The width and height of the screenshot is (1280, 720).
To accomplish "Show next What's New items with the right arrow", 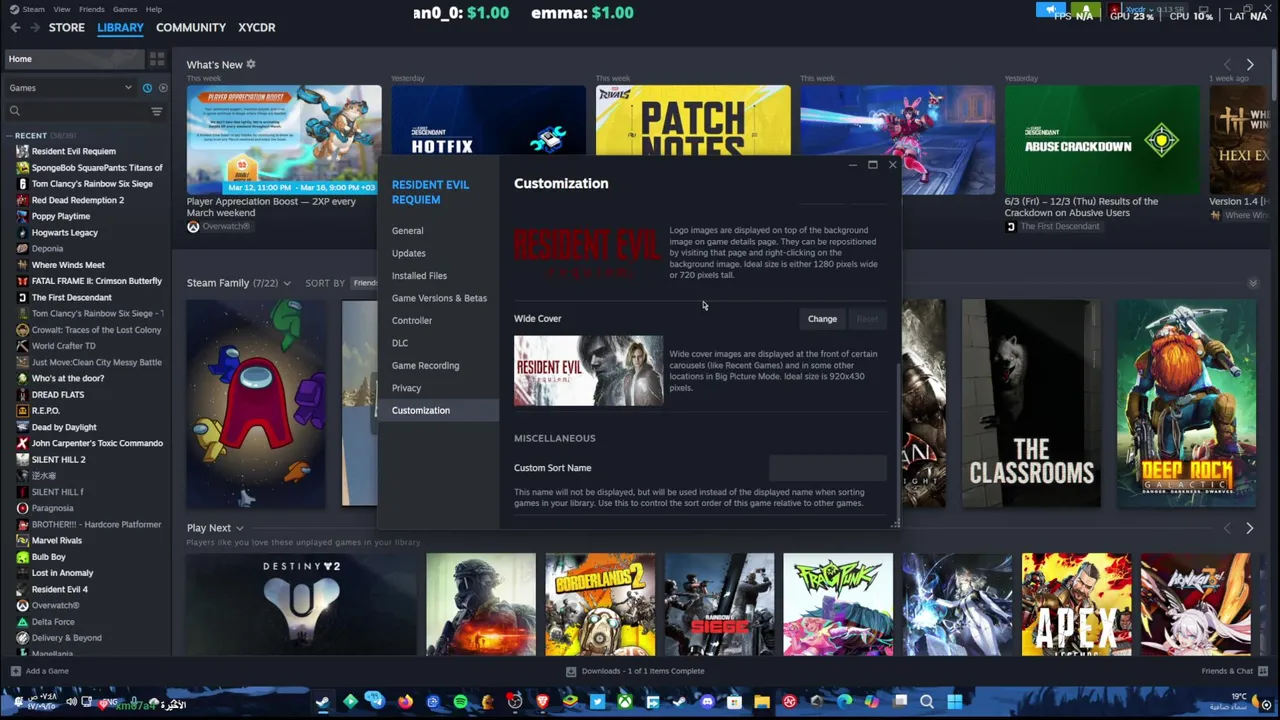I will 1249,65.
